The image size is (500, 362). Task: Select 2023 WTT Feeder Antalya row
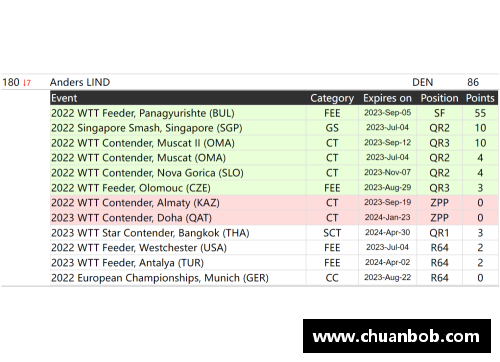coord(274,263)
